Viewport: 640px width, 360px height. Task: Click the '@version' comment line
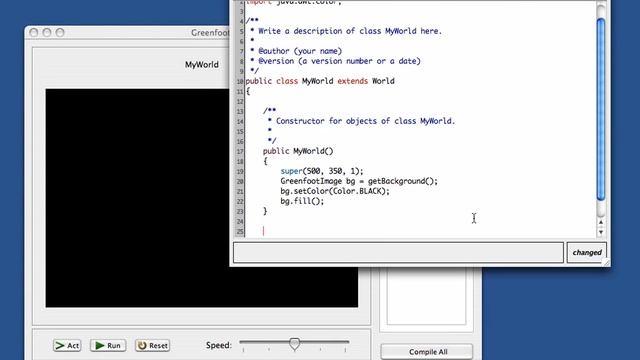pyautogui.click(x=339, y=61)
